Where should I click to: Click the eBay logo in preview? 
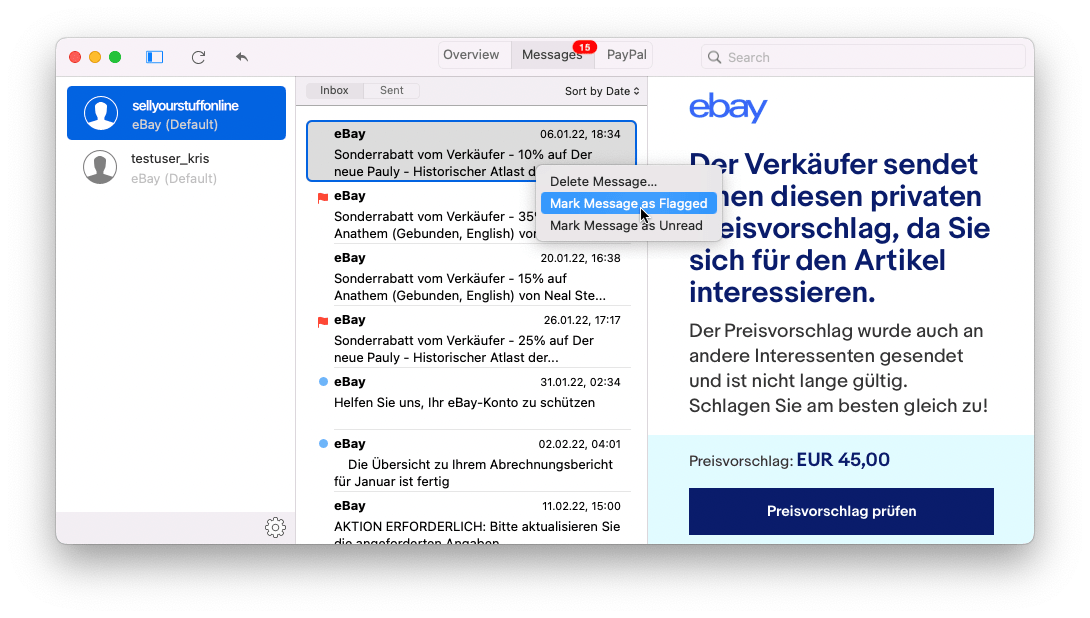click(x=728, y=108)
